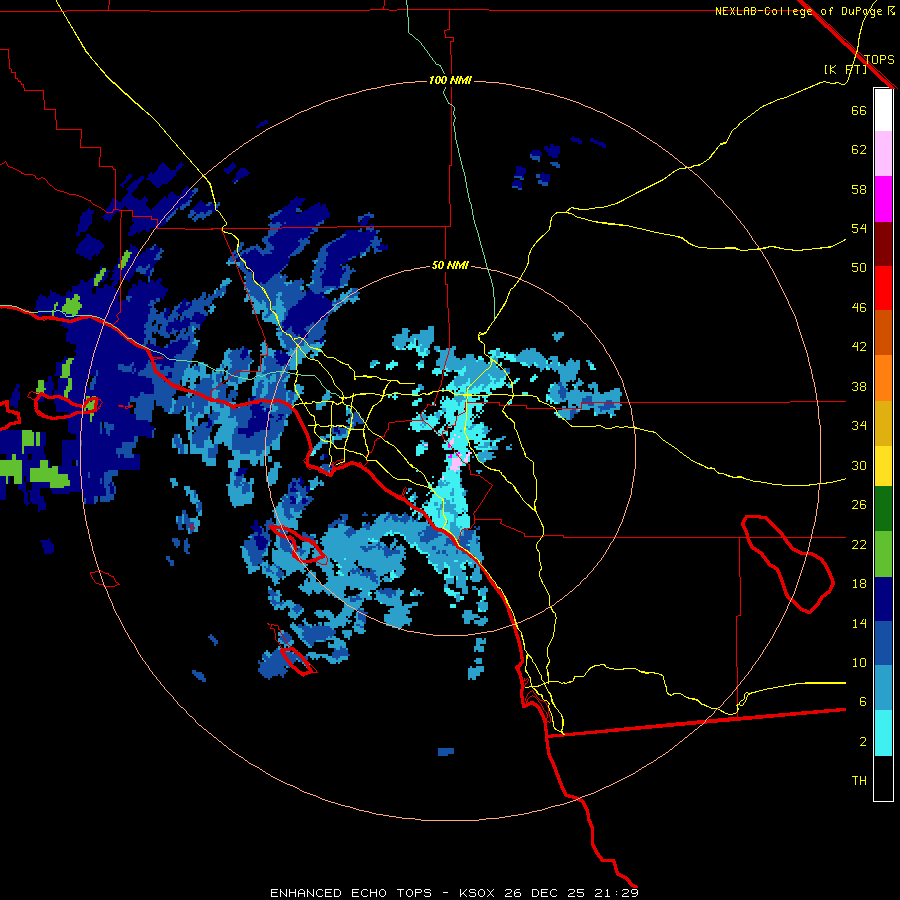The width and height of the screenshot is (900, 900).
Task: Click the "18" scale label
Action: click(x=859, y=584)
